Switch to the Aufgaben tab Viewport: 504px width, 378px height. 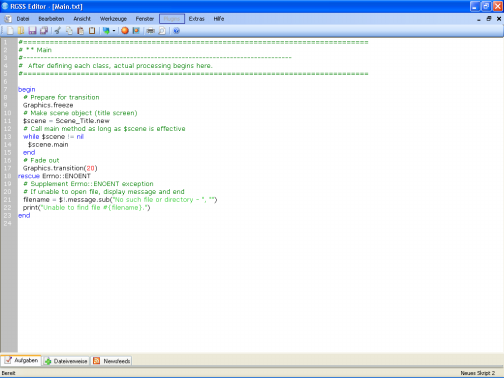(21, 360)
